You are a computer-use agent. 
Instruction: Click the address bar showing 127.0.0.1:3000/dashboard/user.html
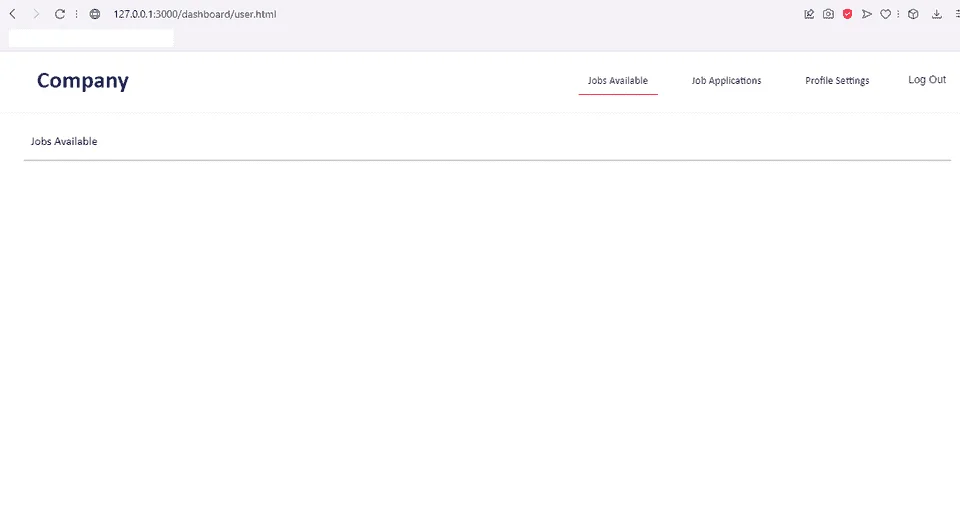click(x=195, y=14)
